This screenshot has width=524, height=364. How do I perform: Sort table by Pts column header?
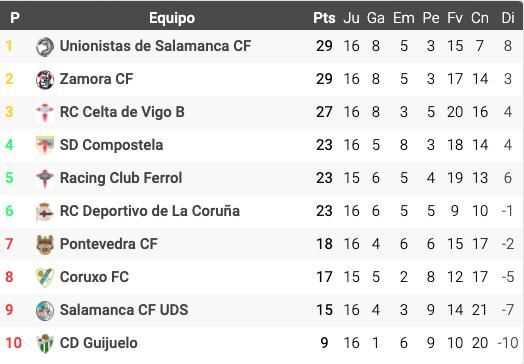coord(324,18)
